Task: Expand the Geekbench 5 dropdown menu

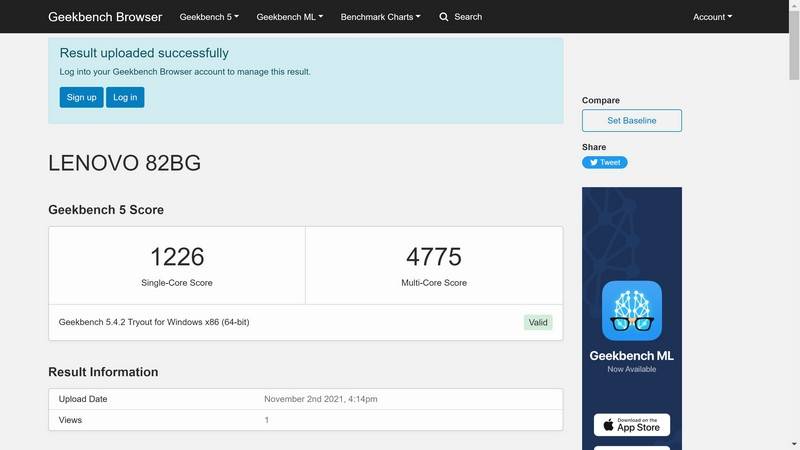Action: pyautogui.click(x=209, y=17)
